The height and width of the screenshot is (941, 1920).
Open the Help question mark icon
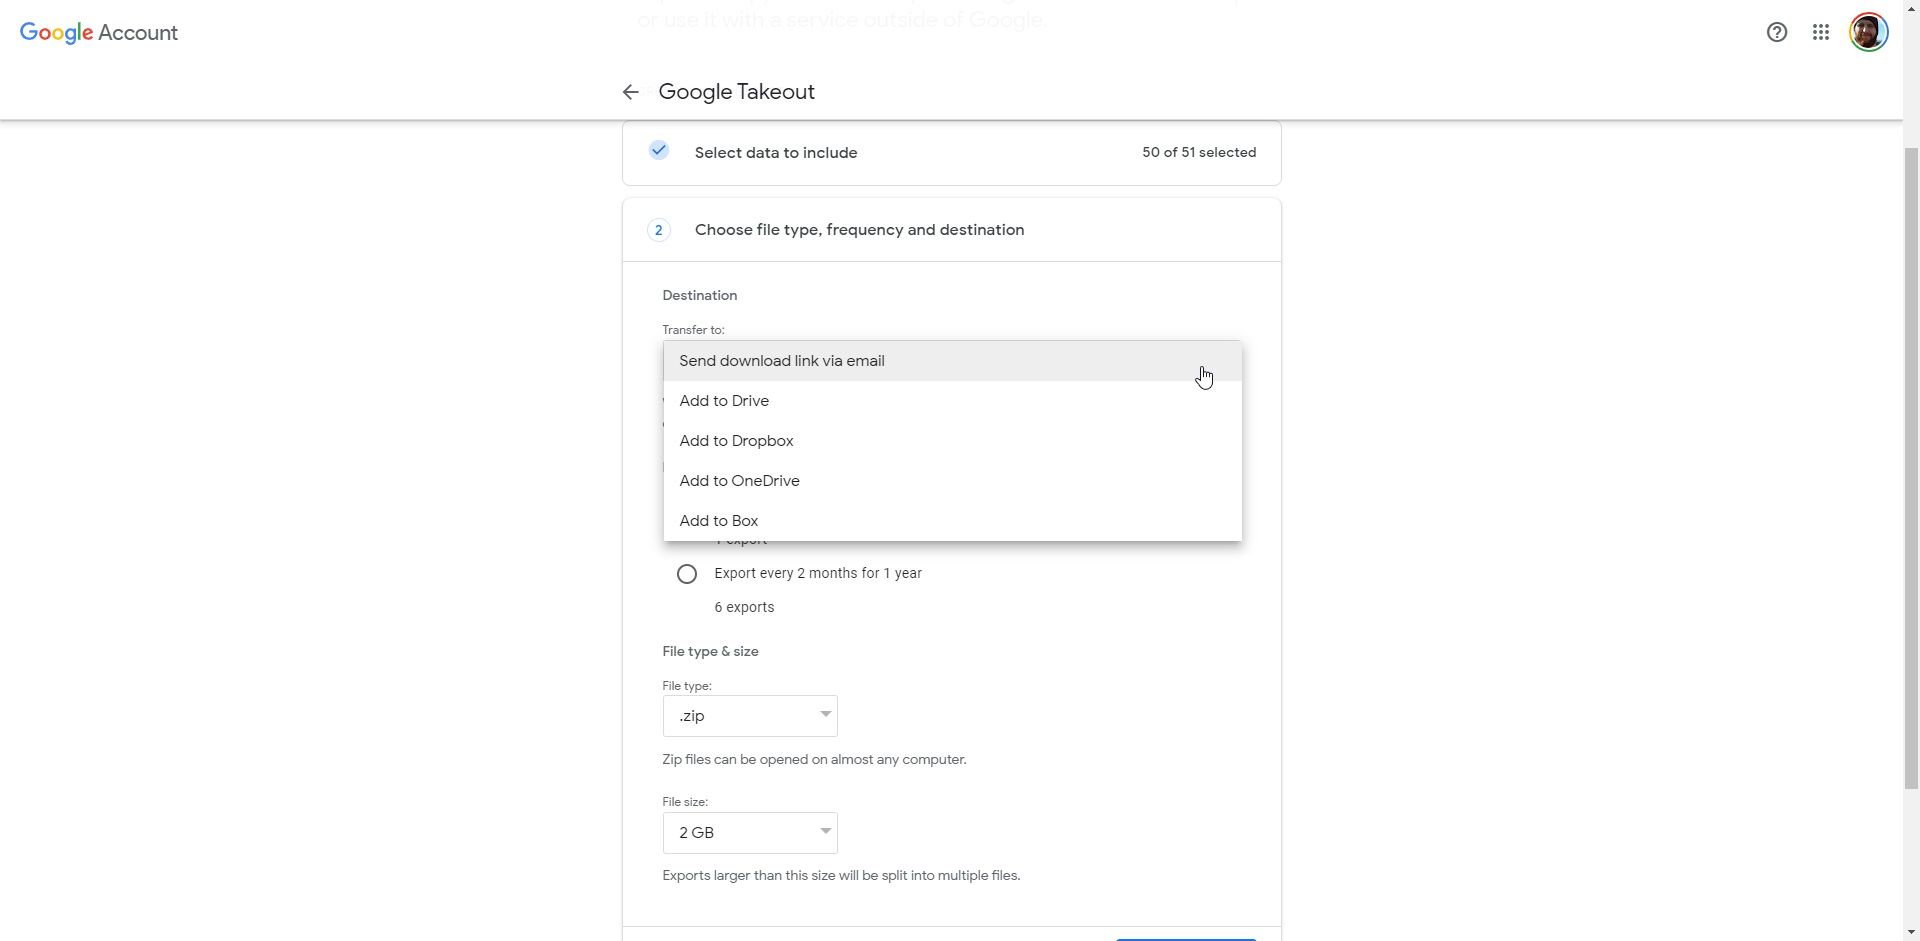pyautogui.click(x=1777, y=32)
